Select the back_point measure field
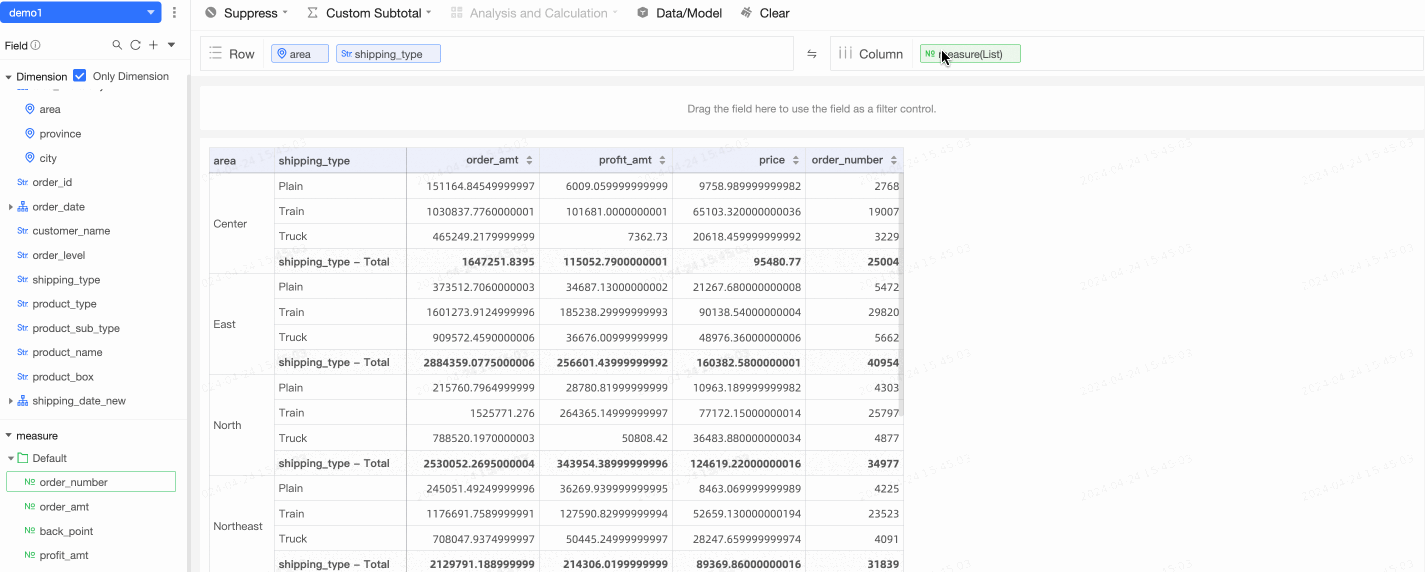 pyautogui.click(x=66, y=531)
